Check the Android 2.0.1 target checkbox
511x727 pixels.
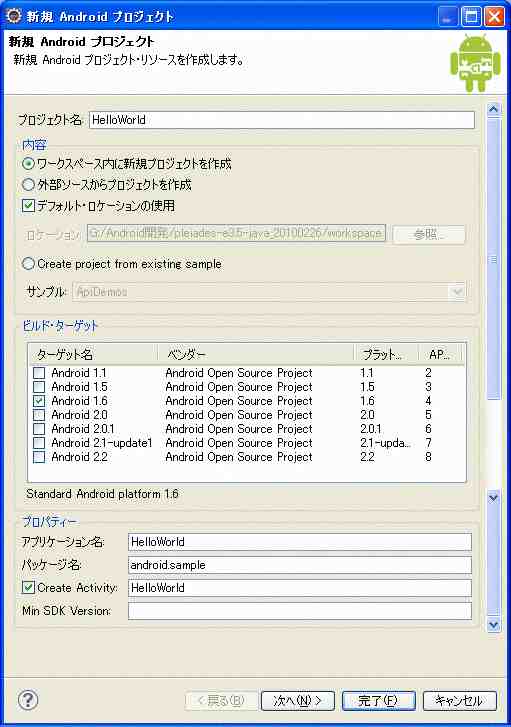[39, 429]
